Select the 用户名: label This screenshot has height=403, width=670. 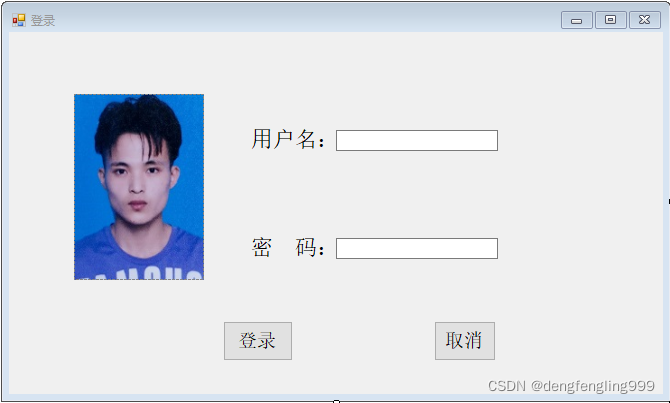tap(288, 139)
